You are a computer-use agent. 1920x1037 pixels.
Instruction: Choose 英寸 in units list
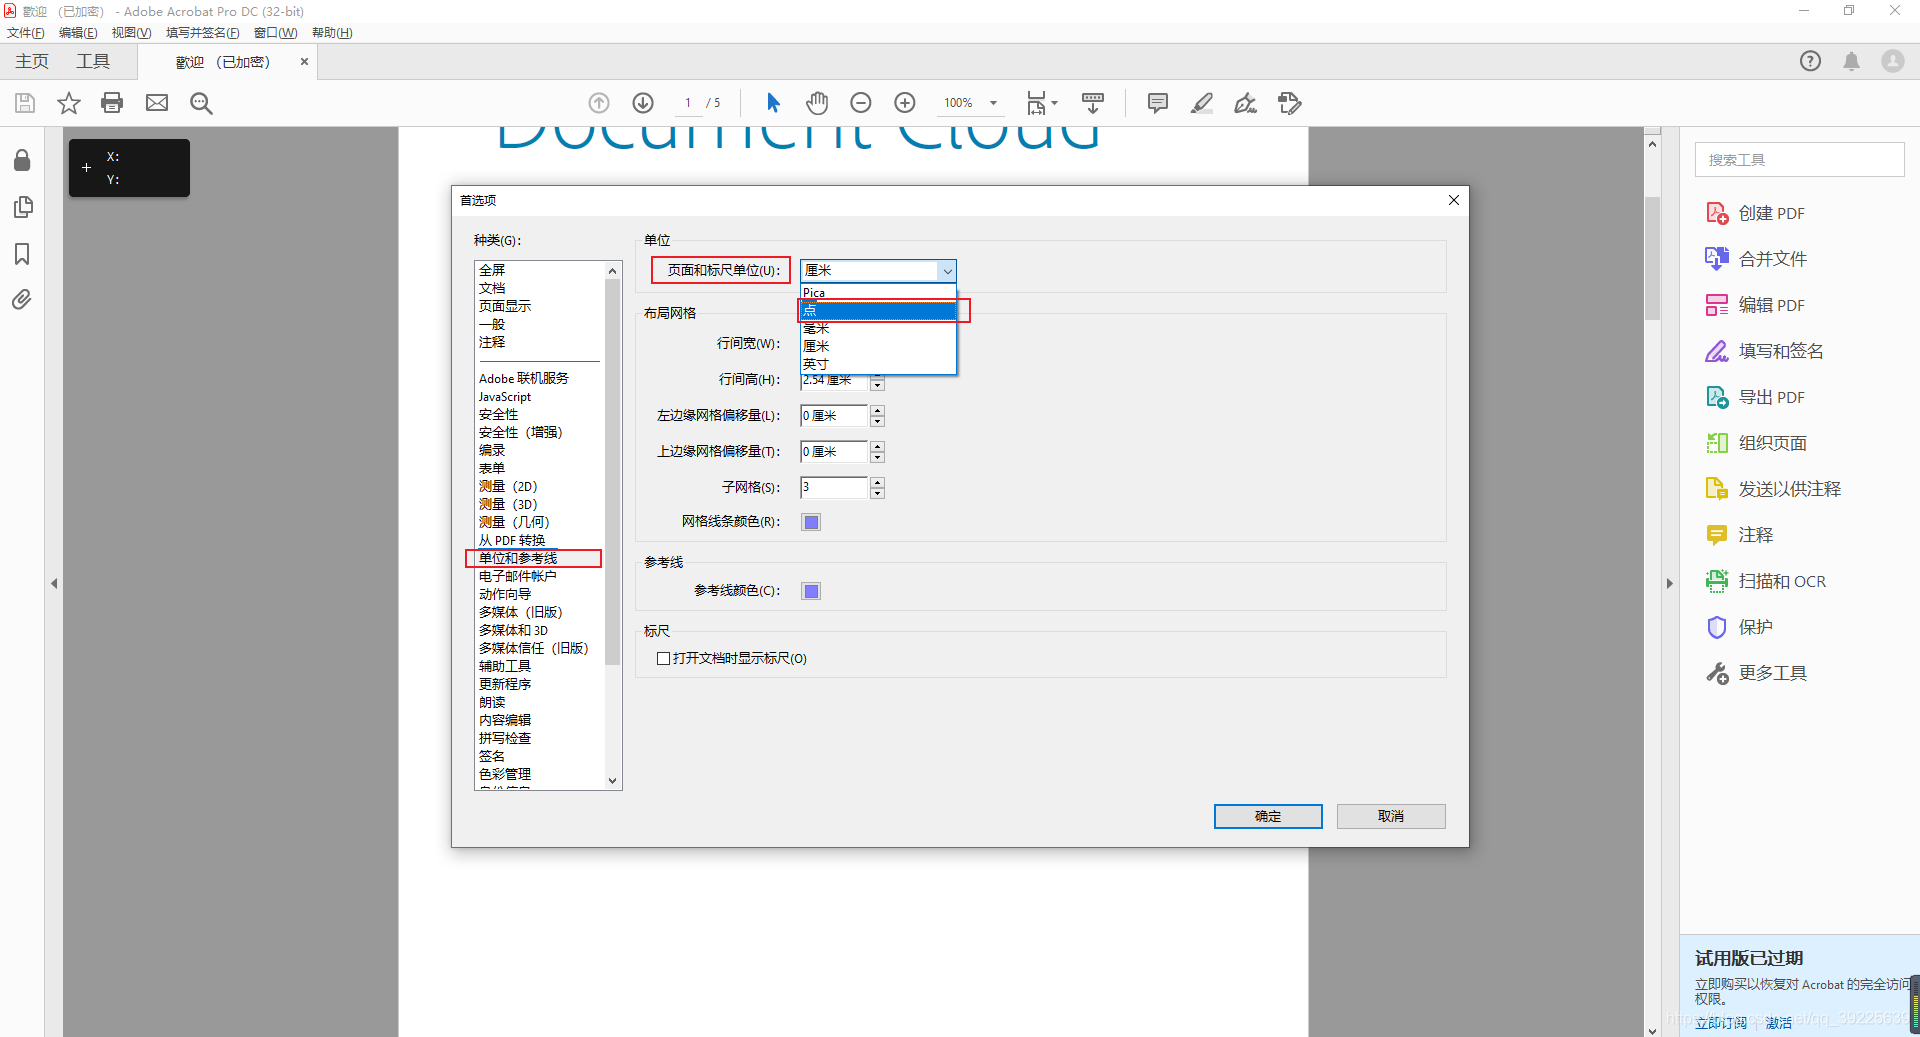[878, 364]
